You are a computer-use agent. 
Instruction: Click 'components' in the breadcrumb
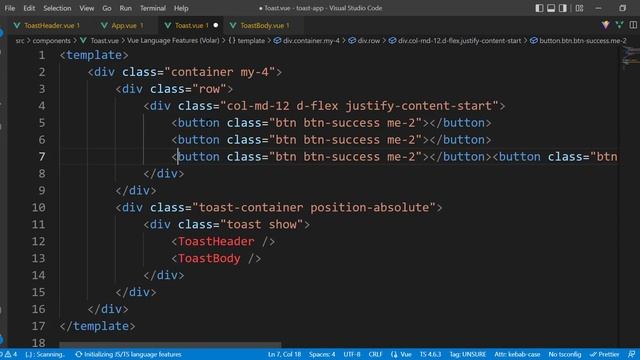[51, 40]
